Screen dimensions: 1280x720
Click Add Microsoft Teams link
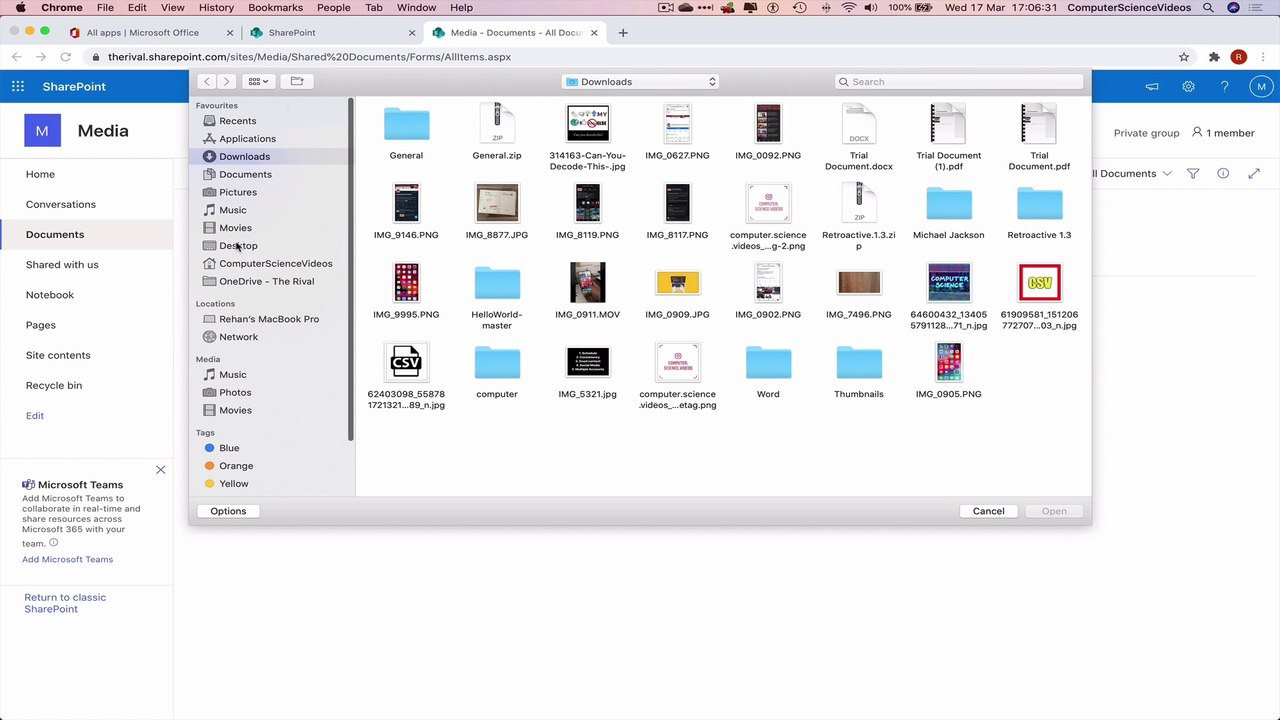tap(68, 559)
